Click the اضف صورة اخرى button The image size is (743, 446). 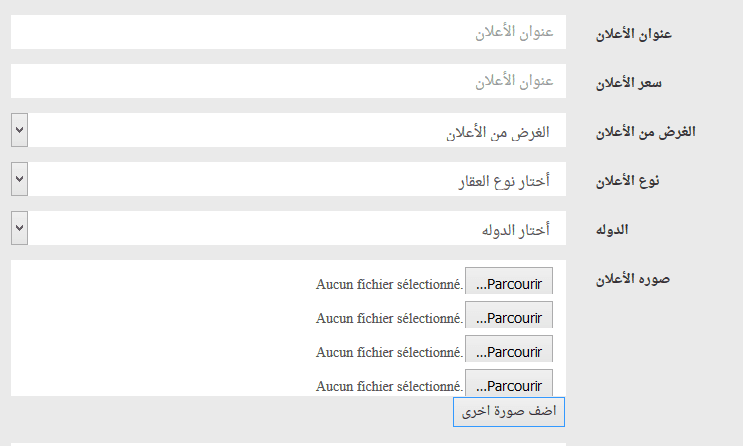click(509, 411)
